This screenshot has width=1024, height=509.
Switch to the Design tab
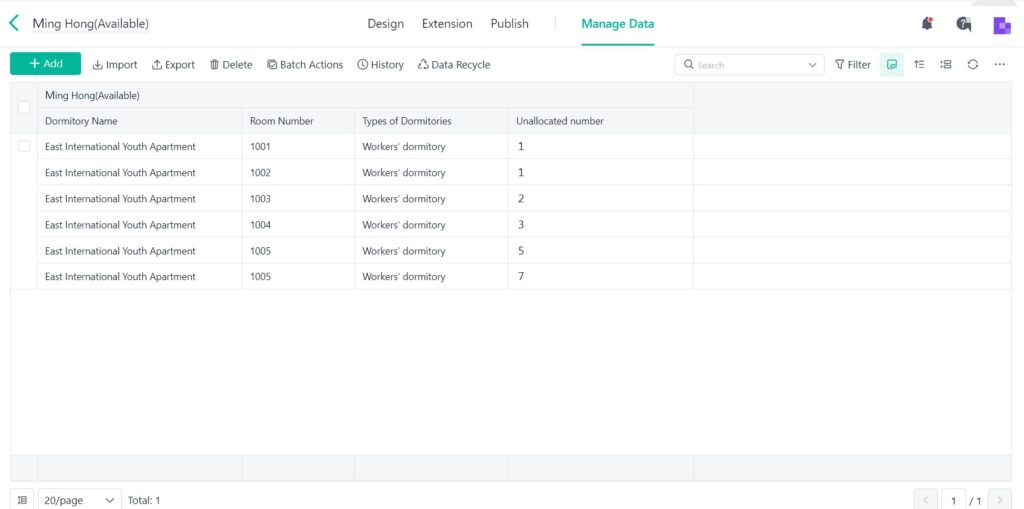[385, 24]
